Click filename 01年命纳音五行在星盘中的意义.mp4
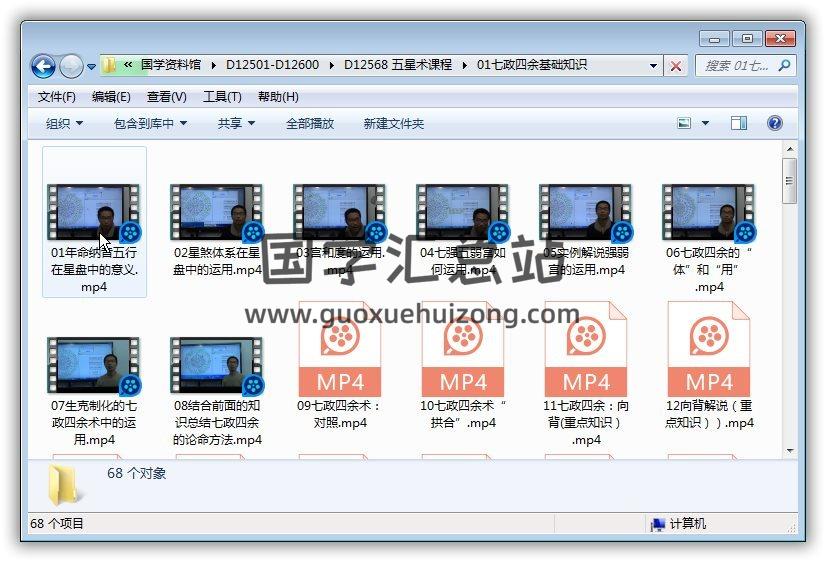Image resolution: width=826 pixels, height=562 pixels. point(94,270)
